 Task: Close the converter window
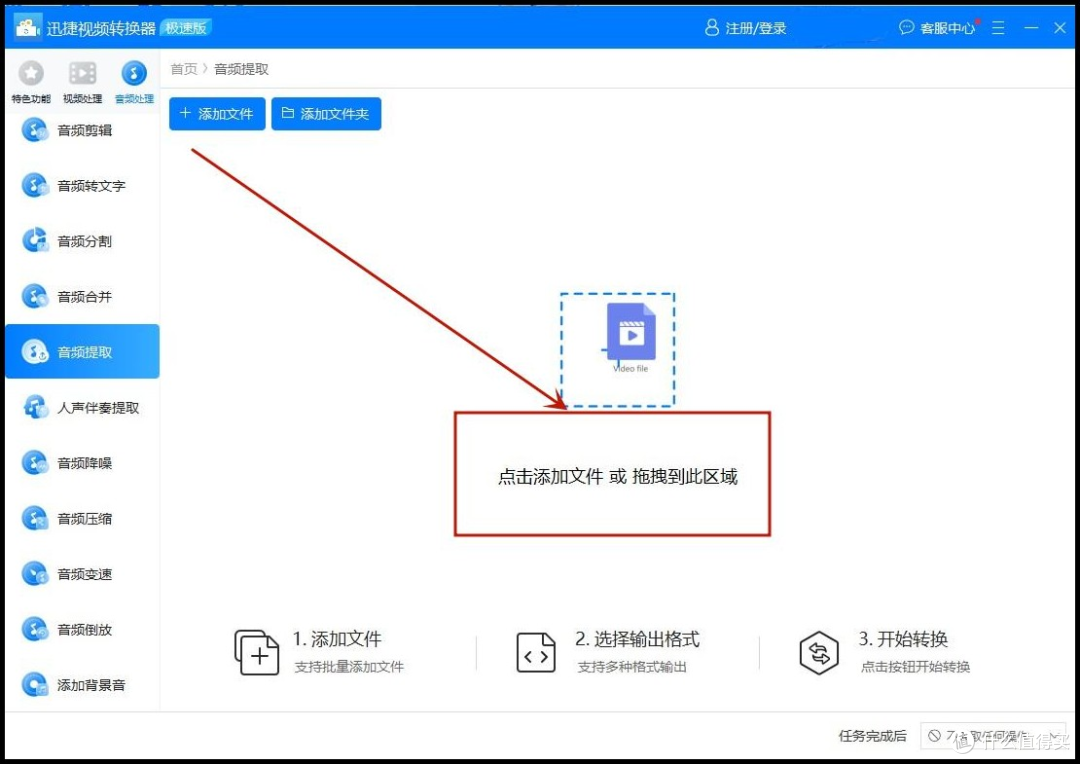click(1060, 28)
